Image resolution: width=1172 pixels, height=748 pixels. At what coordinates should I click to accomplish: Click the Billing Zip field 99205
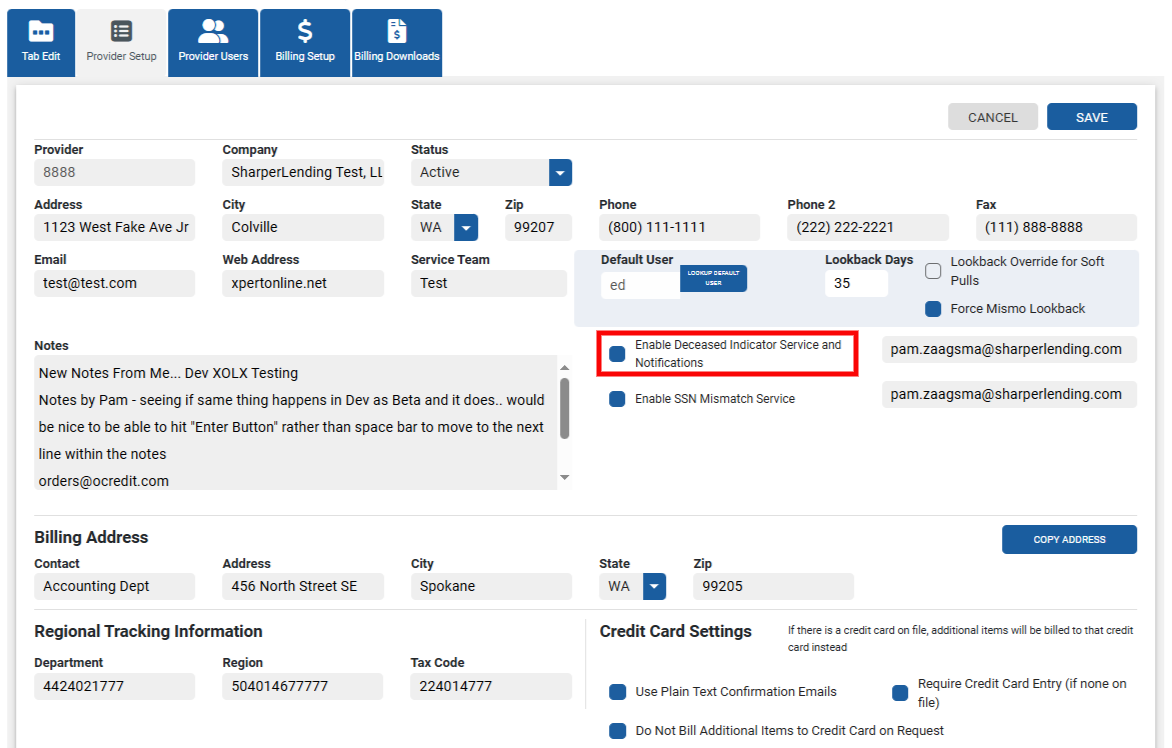[774, 587]
